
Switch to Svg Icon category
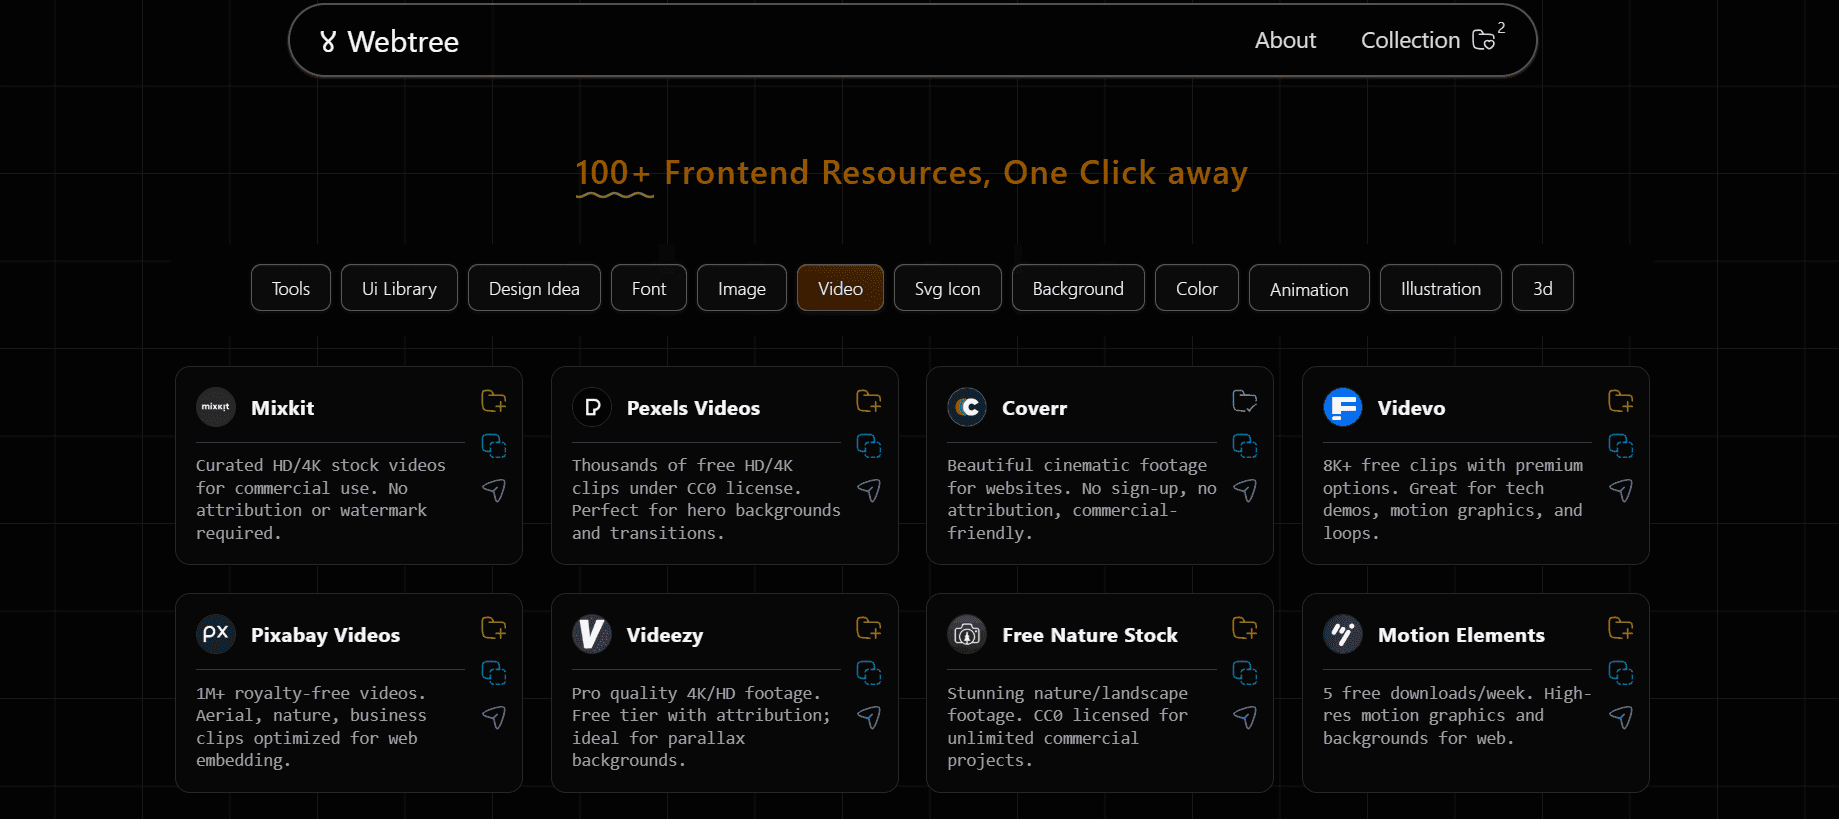pyautogui.click(x=948, y=288)
